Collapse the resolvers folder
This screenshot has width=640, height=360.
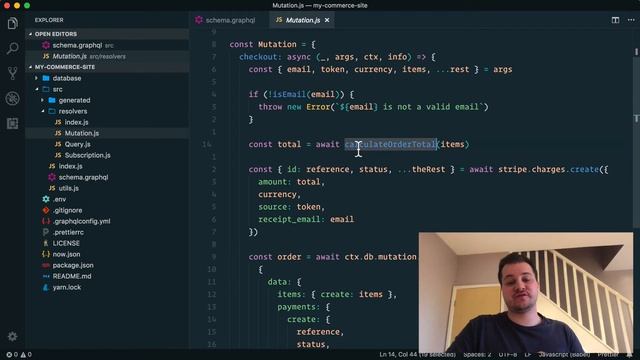(x=73, y=111)
